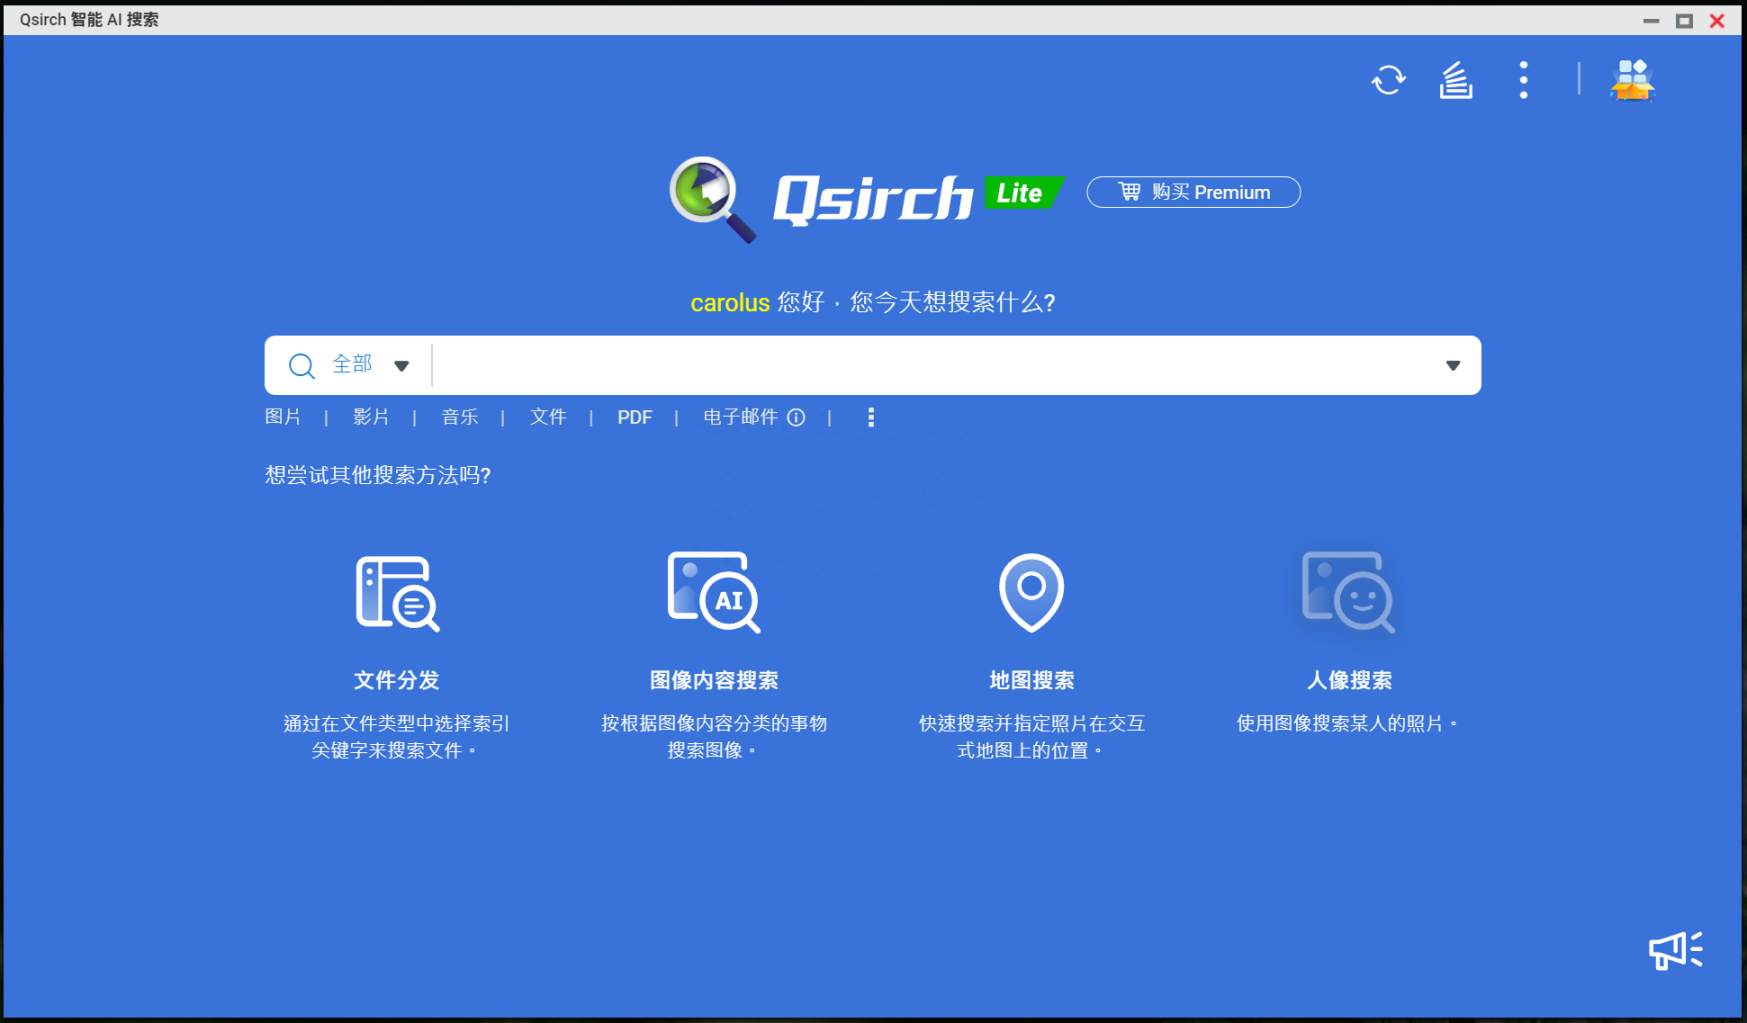Click the refresh sync icon in the top bar
1747x1023 pixels.
tap(1388, 80)
